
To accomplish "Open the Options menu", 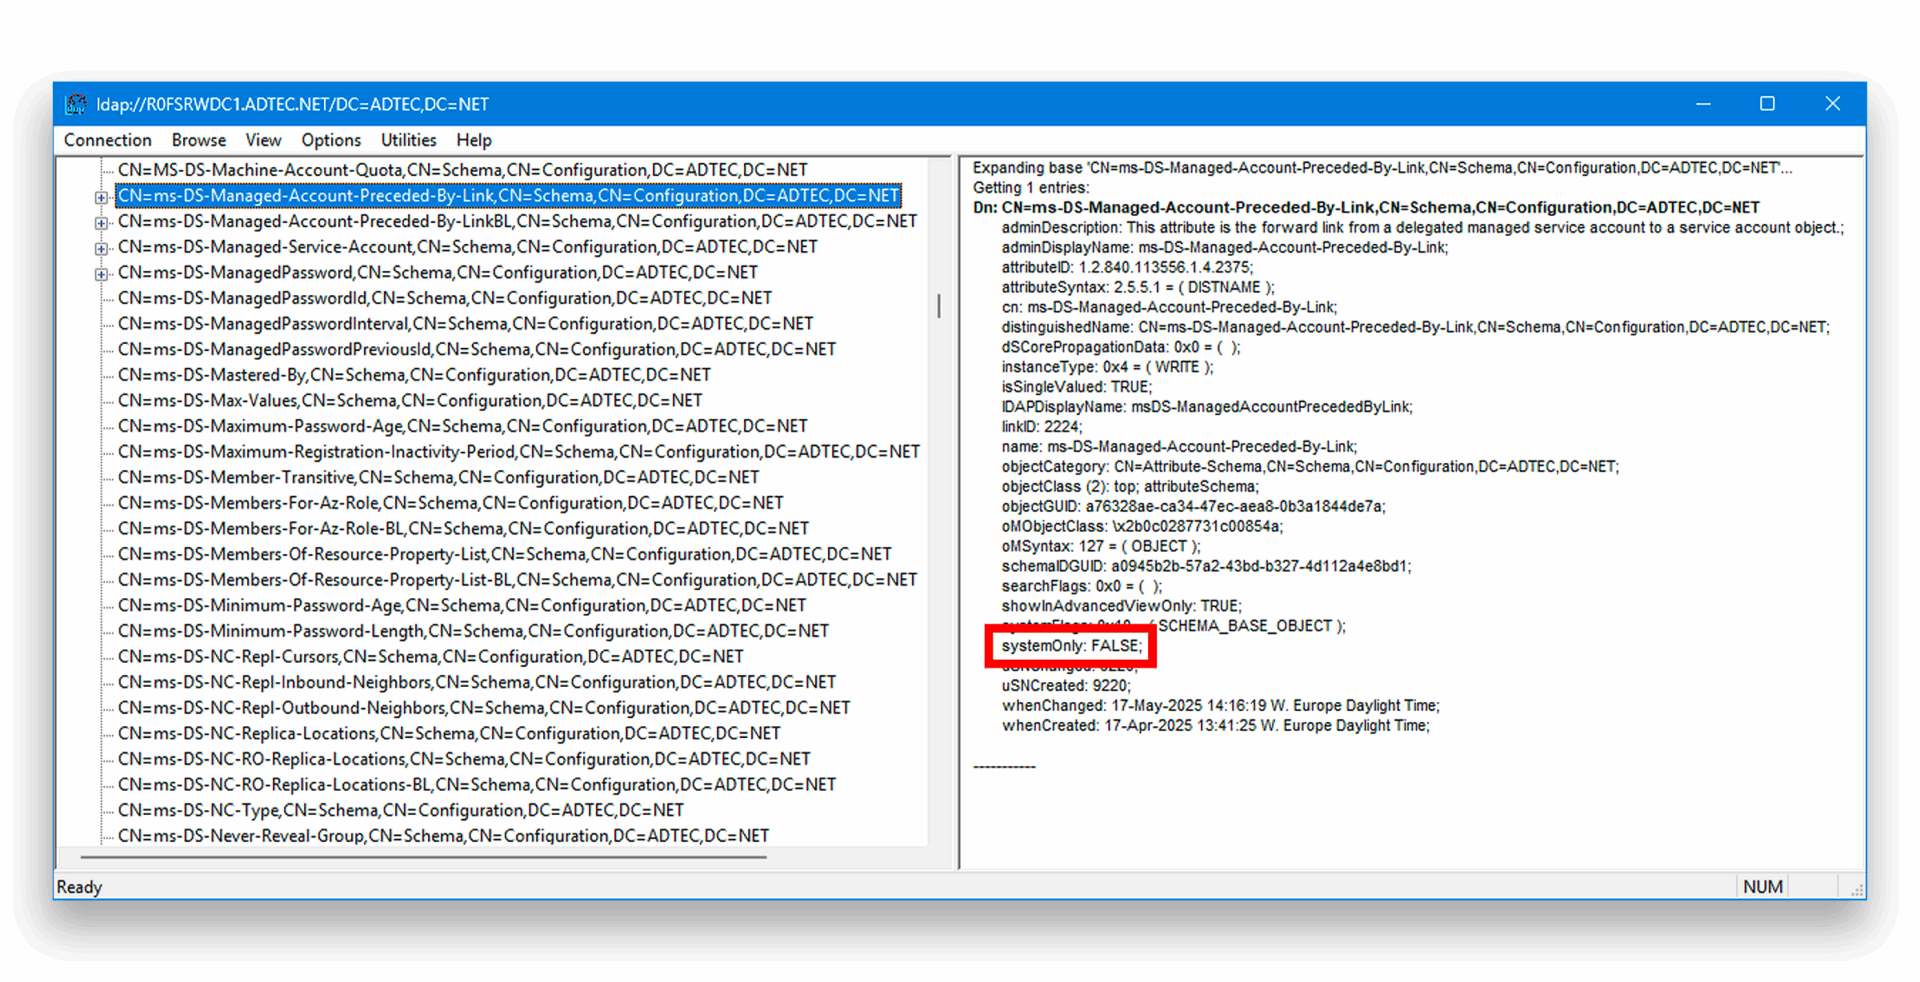I will point(330,140).
